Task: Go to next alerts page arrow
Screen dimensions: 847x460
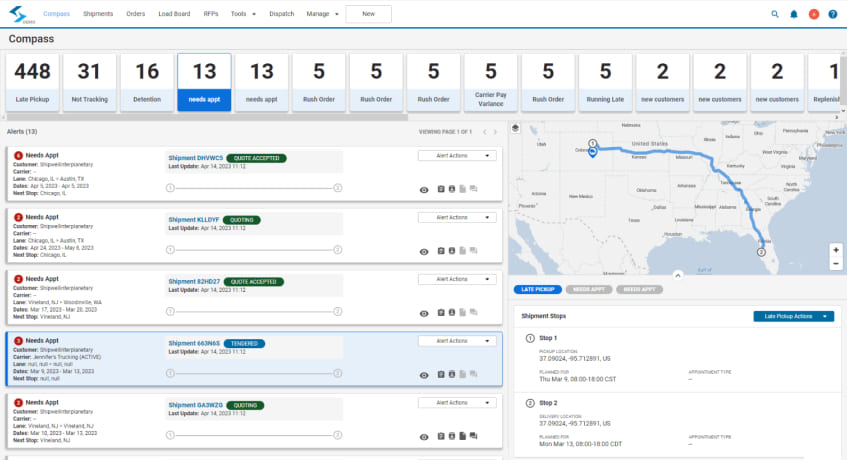Action: [495, 132]
